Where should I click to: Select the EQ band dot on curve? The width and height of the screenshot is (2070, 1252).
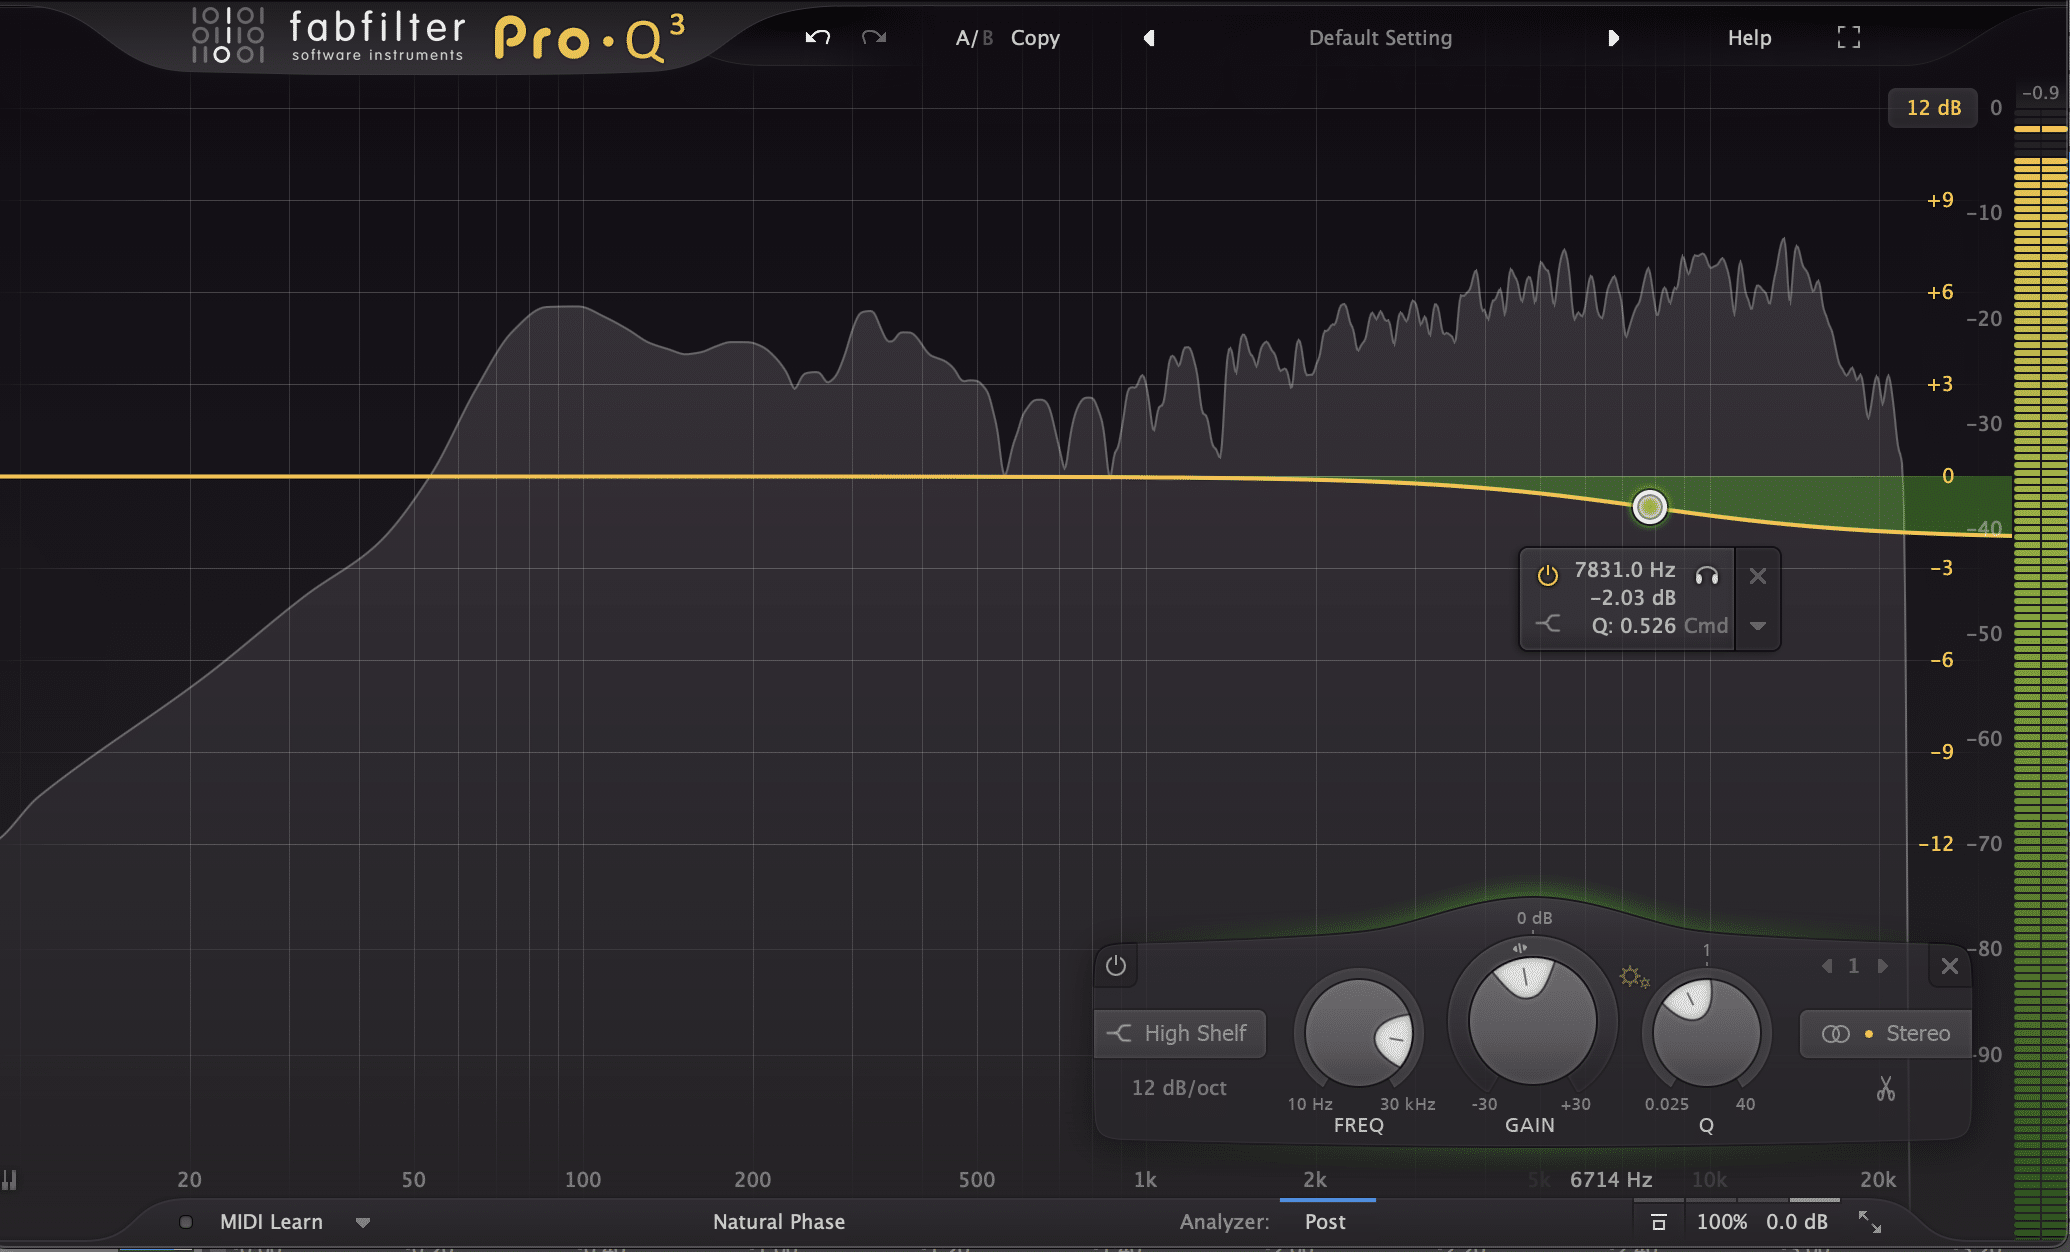point(1650,507)
